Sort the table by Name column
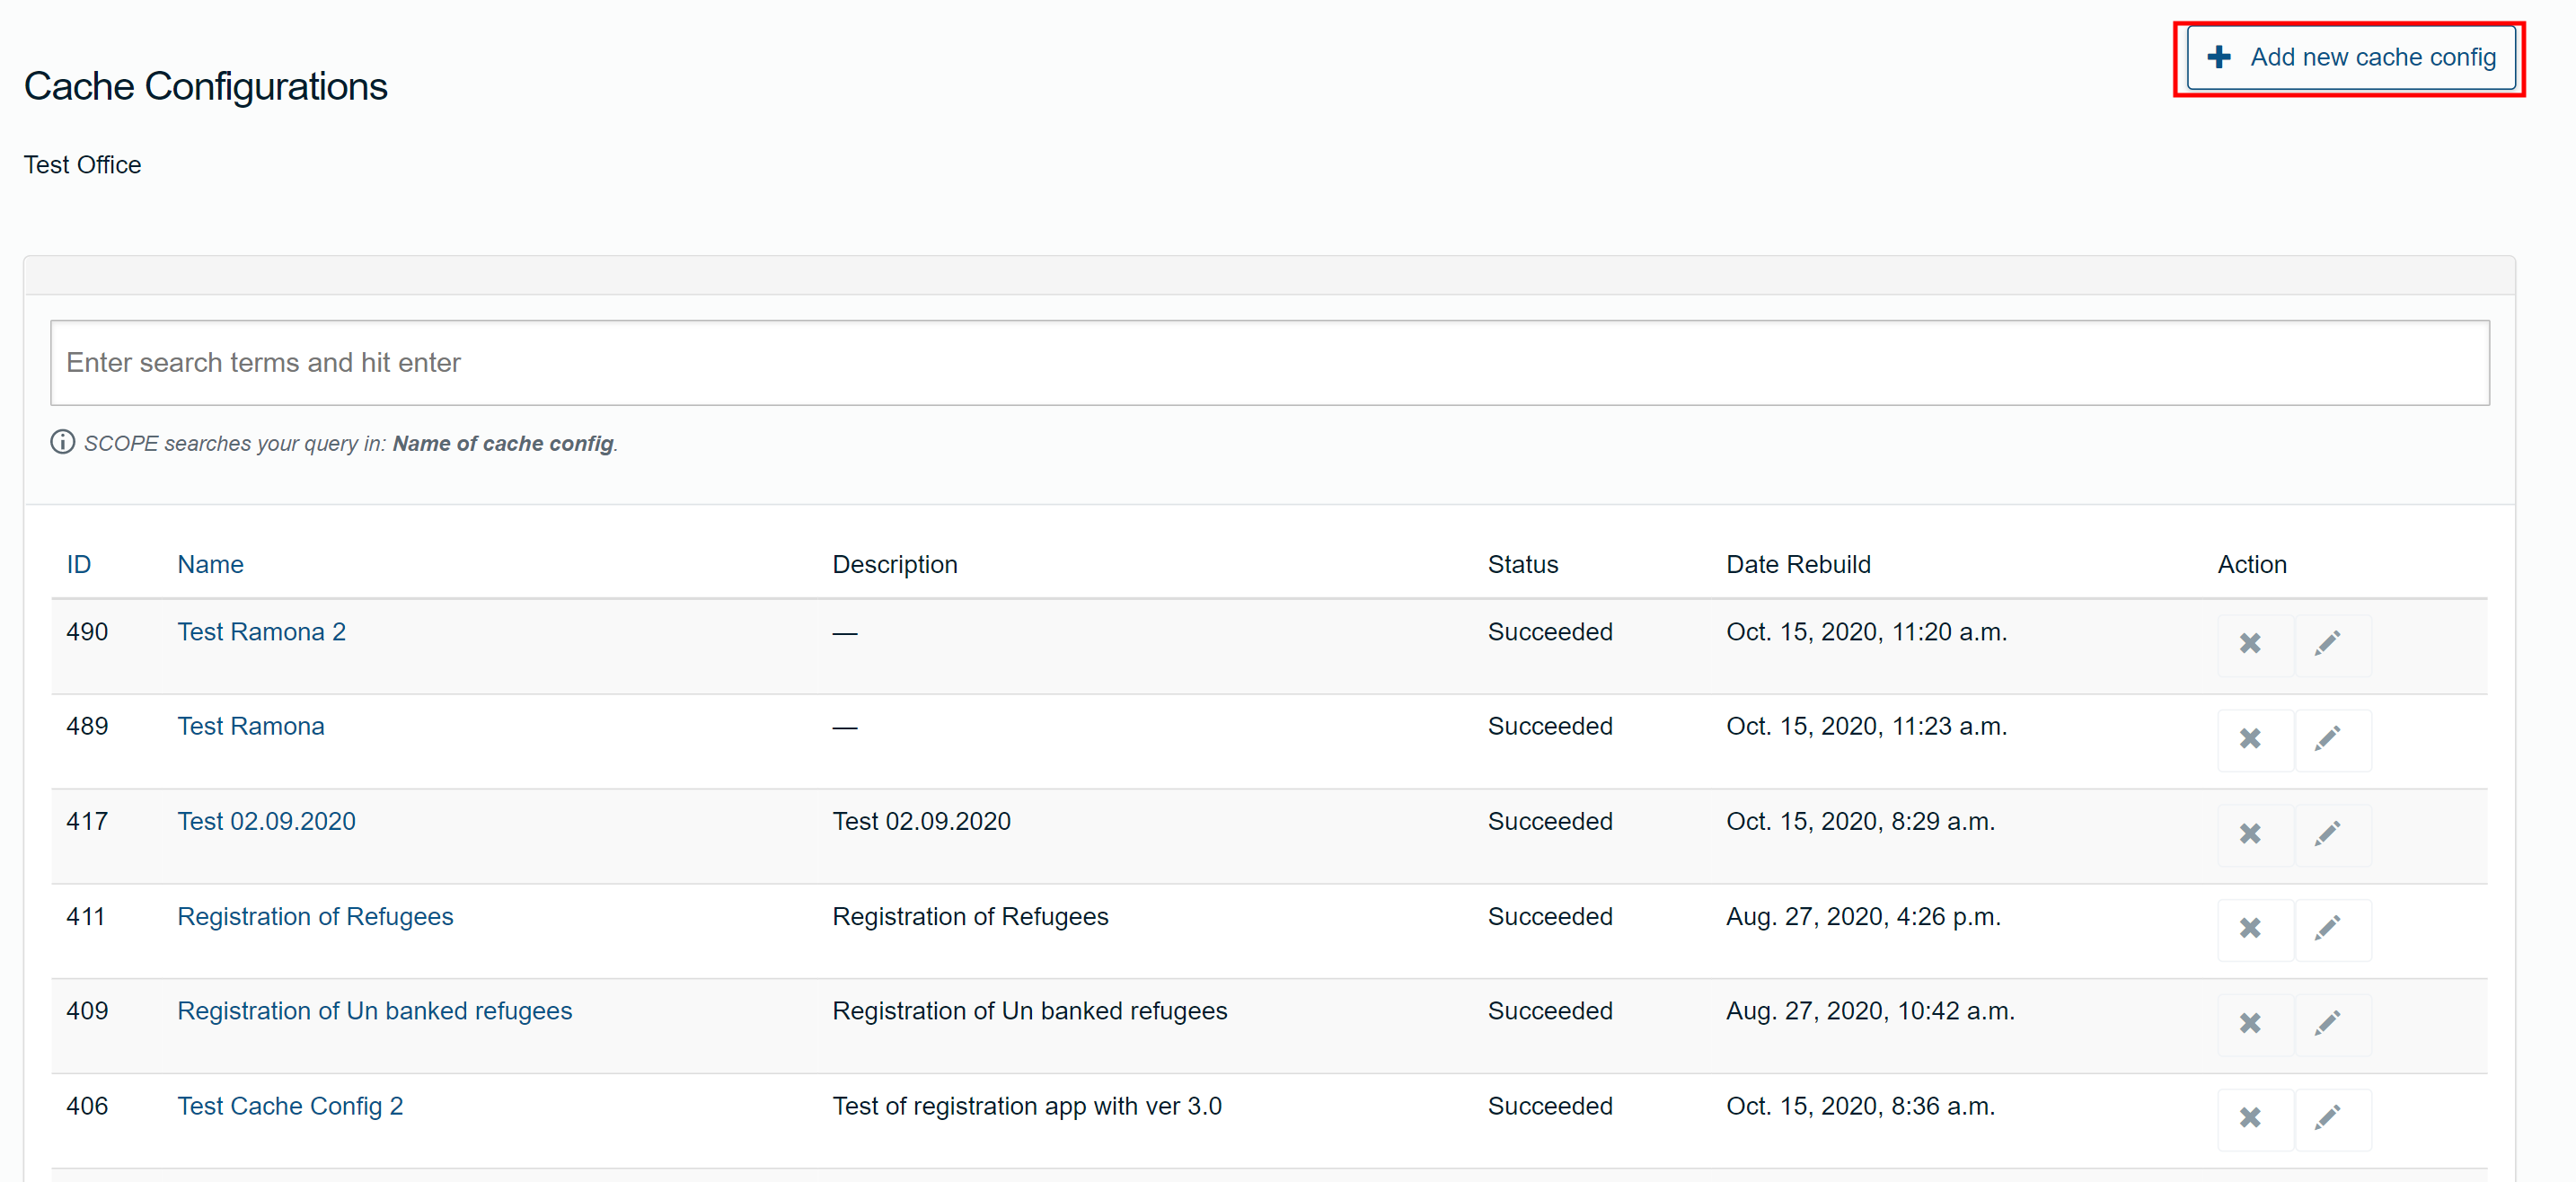The height and width of the screenshot is (1182, 2576). (x=210, y=565)
